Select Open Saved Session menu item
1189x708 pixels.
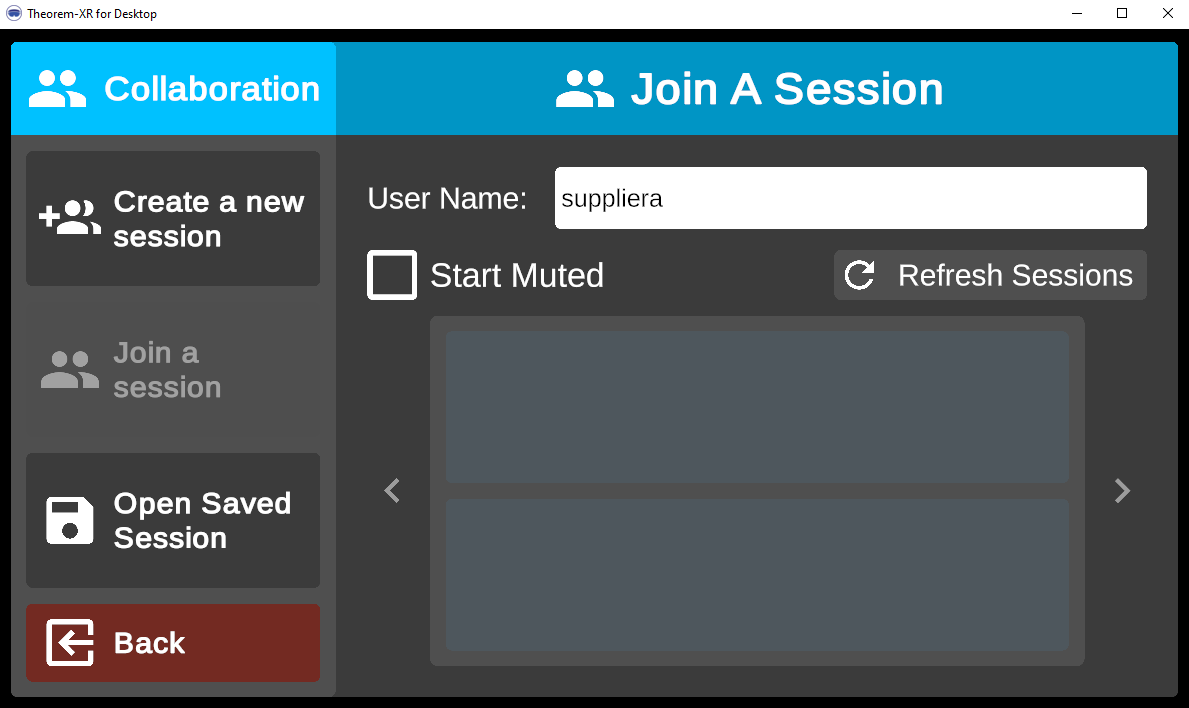pos(173,521)
